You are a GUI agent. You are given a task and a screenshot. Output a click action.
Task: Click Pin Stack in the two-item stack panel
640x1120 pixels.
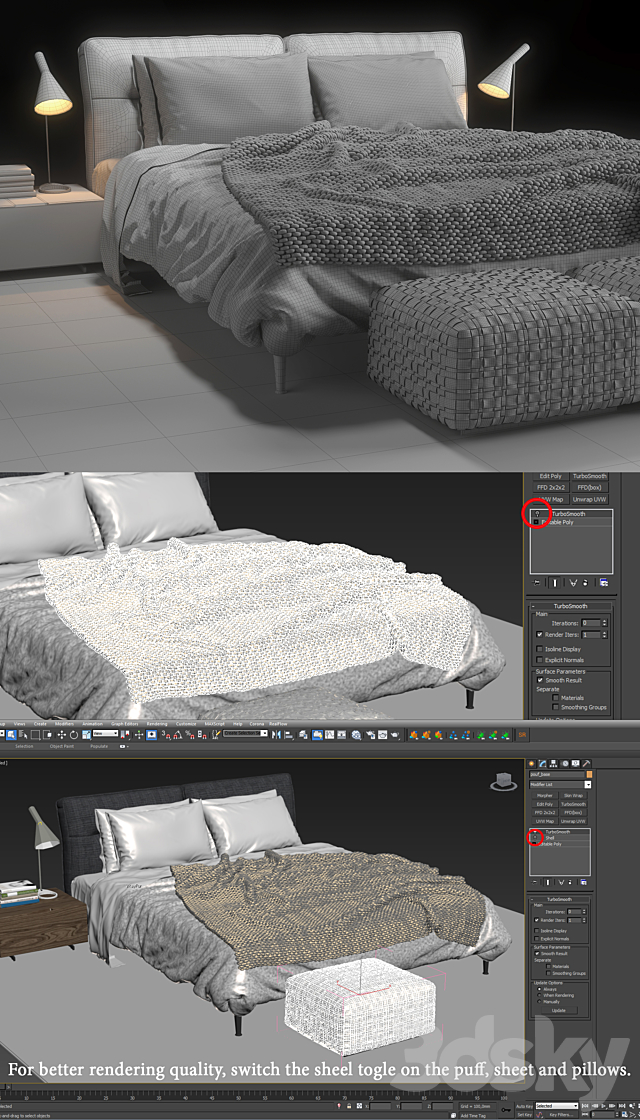point(536,582)
